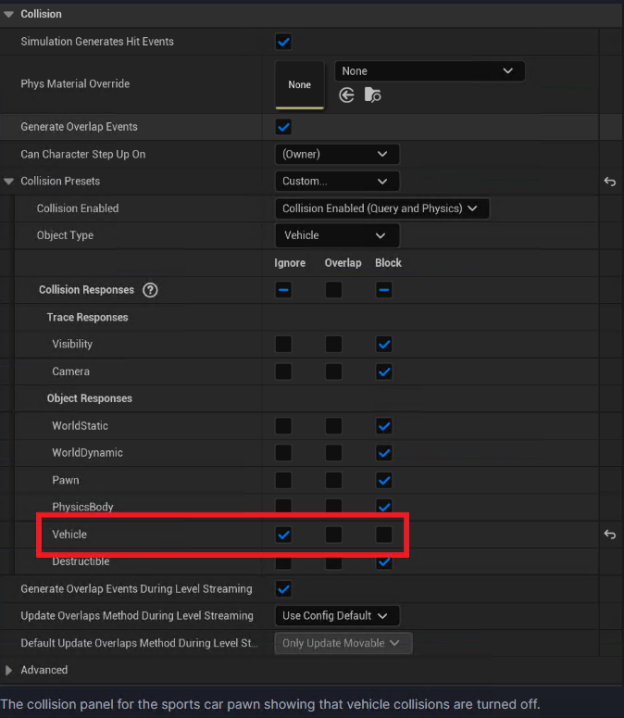Viewport: 624px width, 718px height.
Task: Set all Collision Responses to Ignore
Action: click(x=283, y=290)
